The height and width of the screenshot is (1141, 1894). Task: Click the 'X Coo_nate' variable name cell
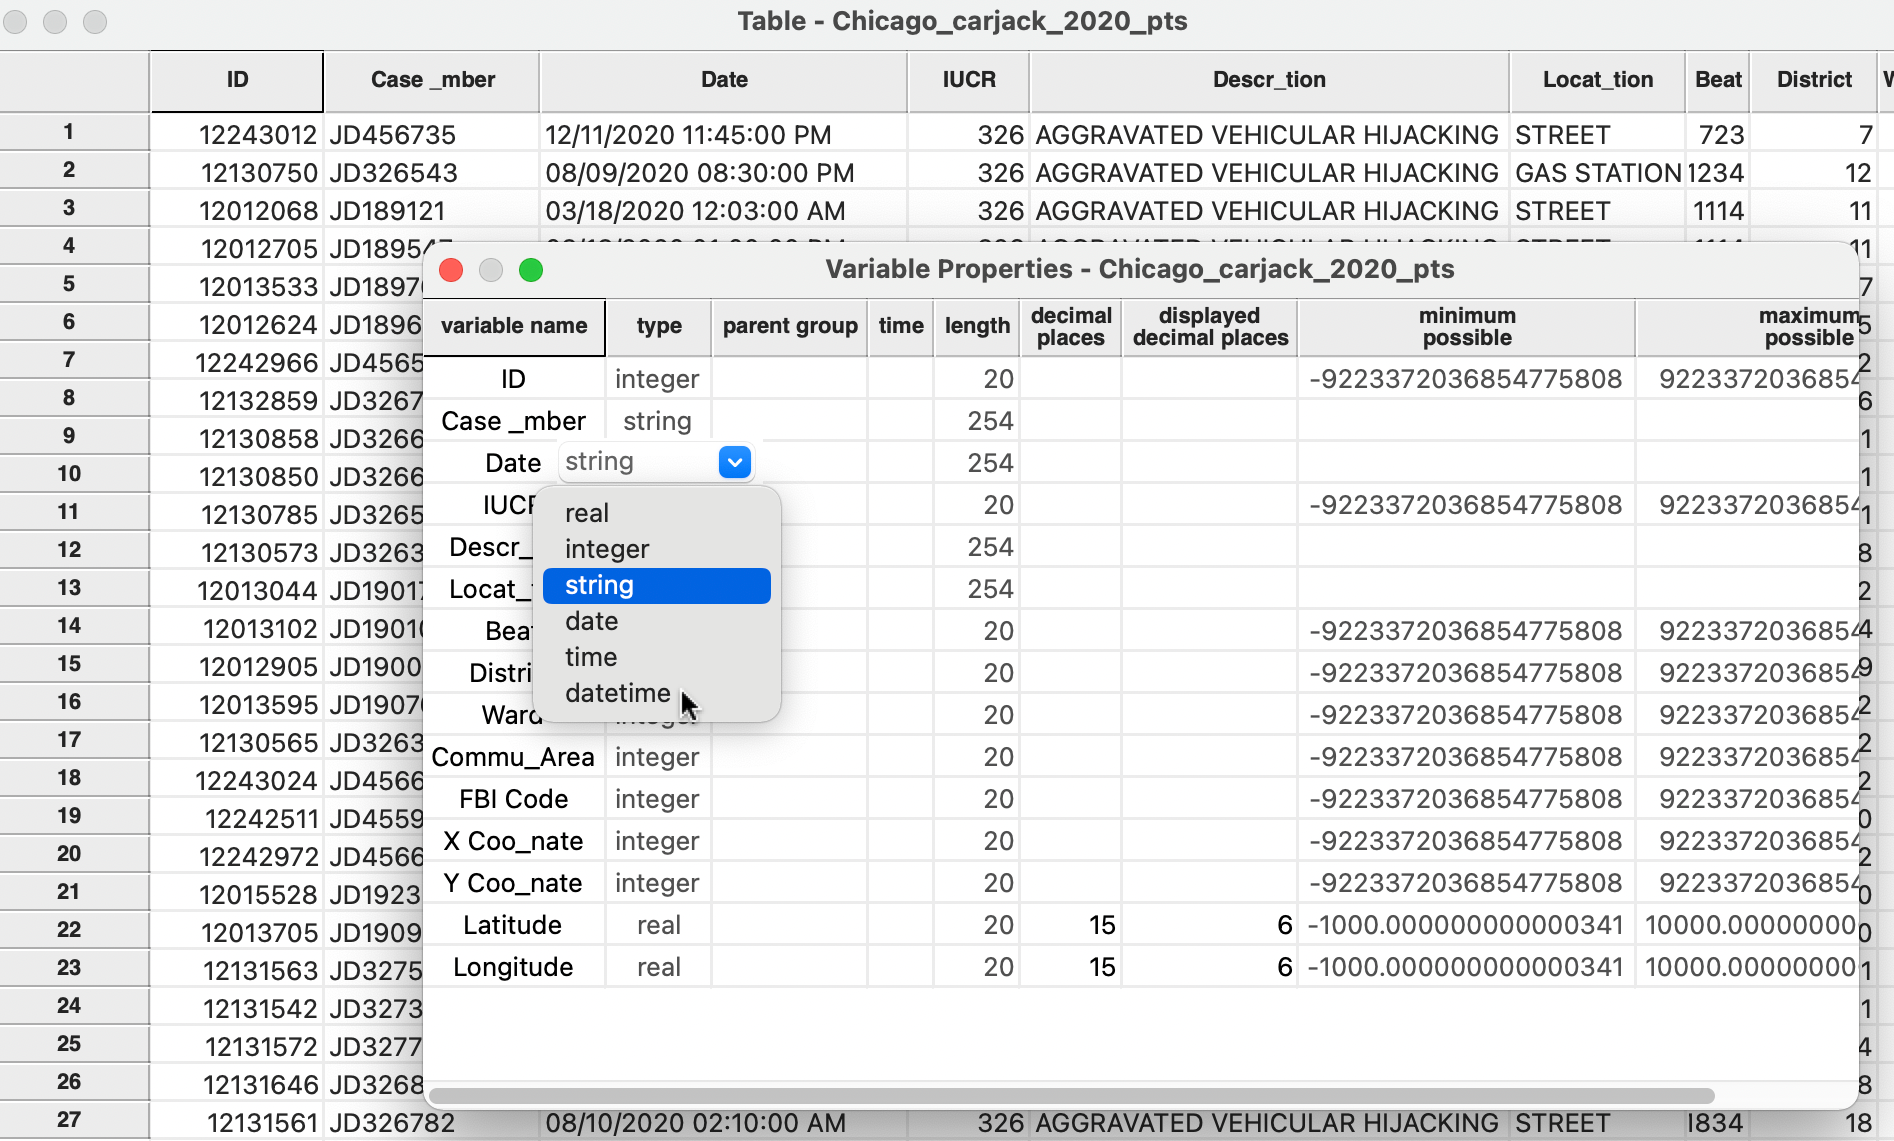click(513, 841)
